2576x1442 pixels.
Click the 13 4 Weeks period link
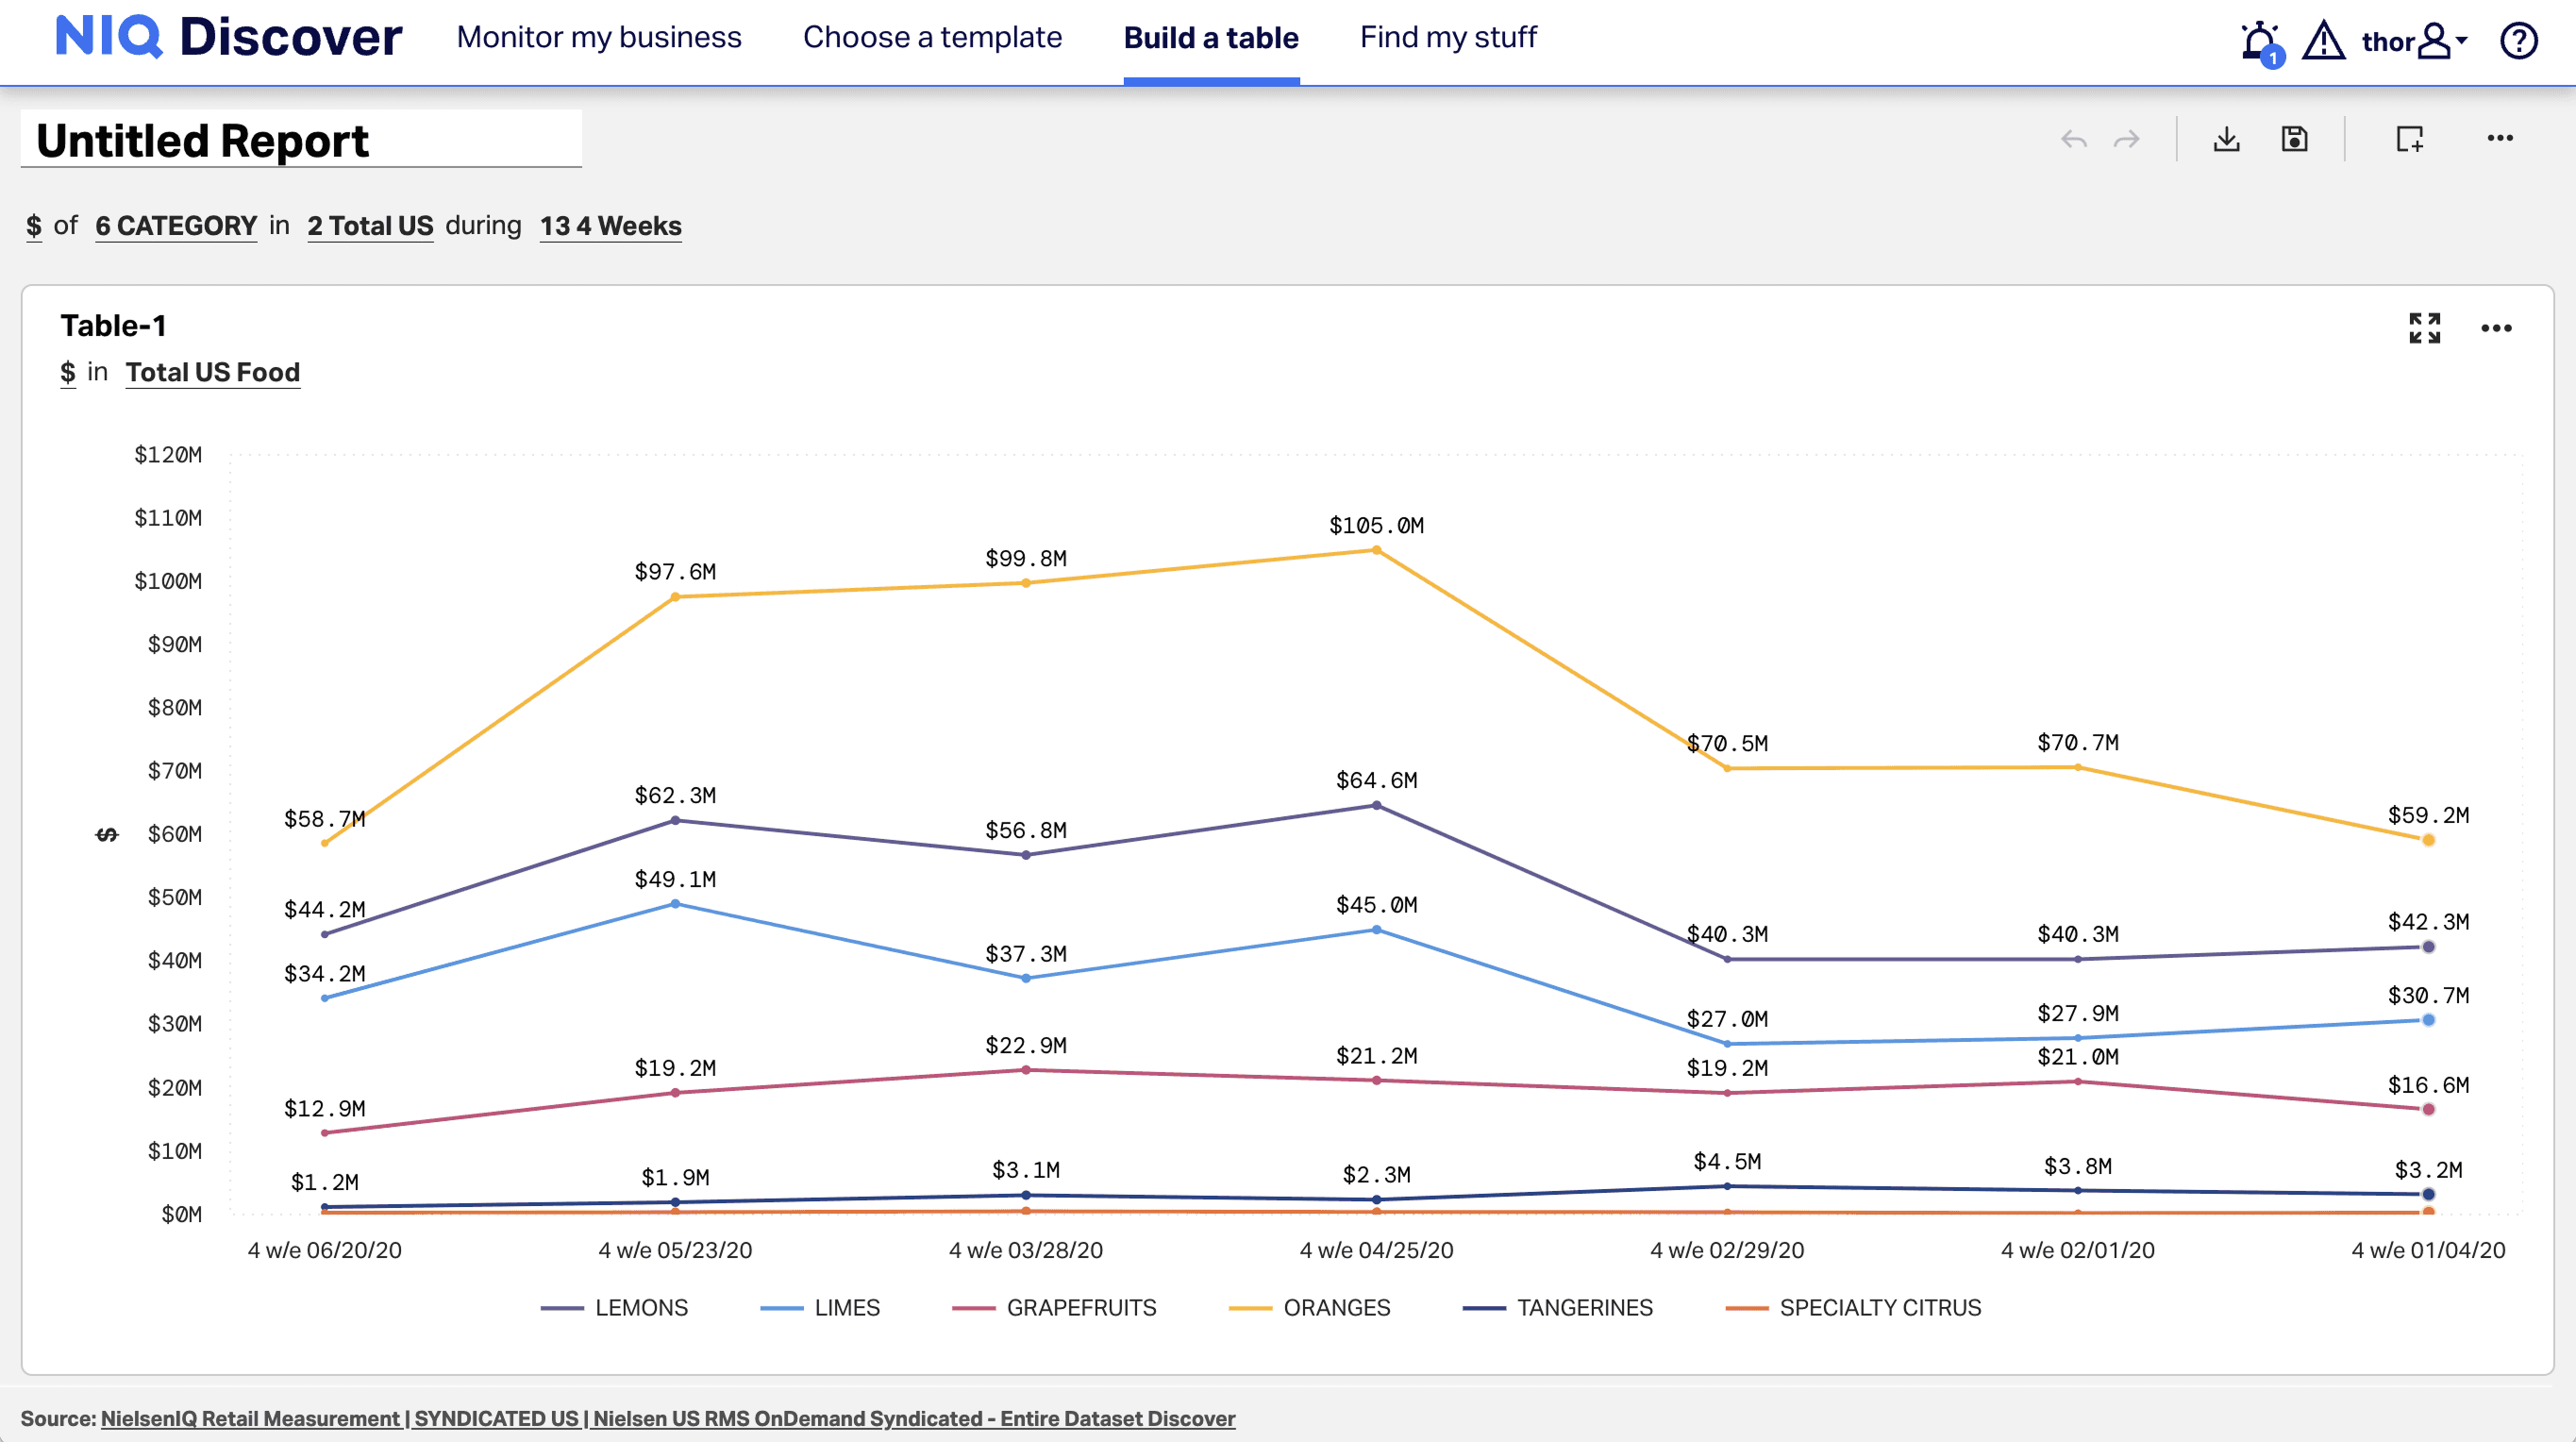click(610, 226)
